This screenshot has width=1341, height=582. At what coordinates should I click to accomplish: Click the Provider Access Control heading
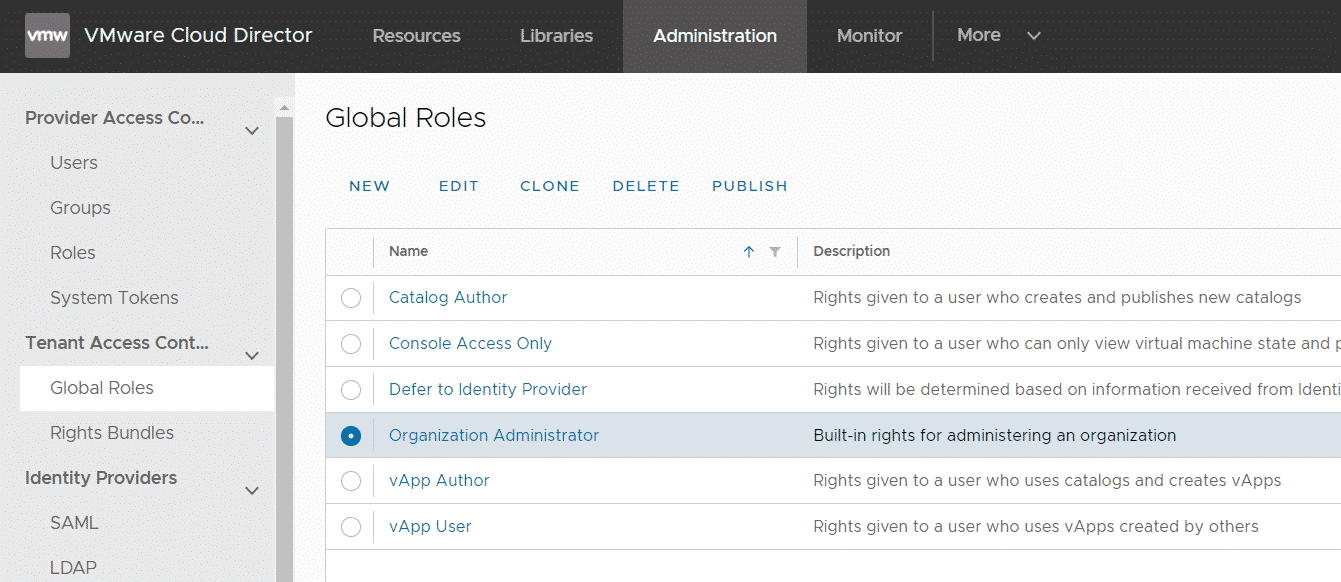(x=115, y=118)
